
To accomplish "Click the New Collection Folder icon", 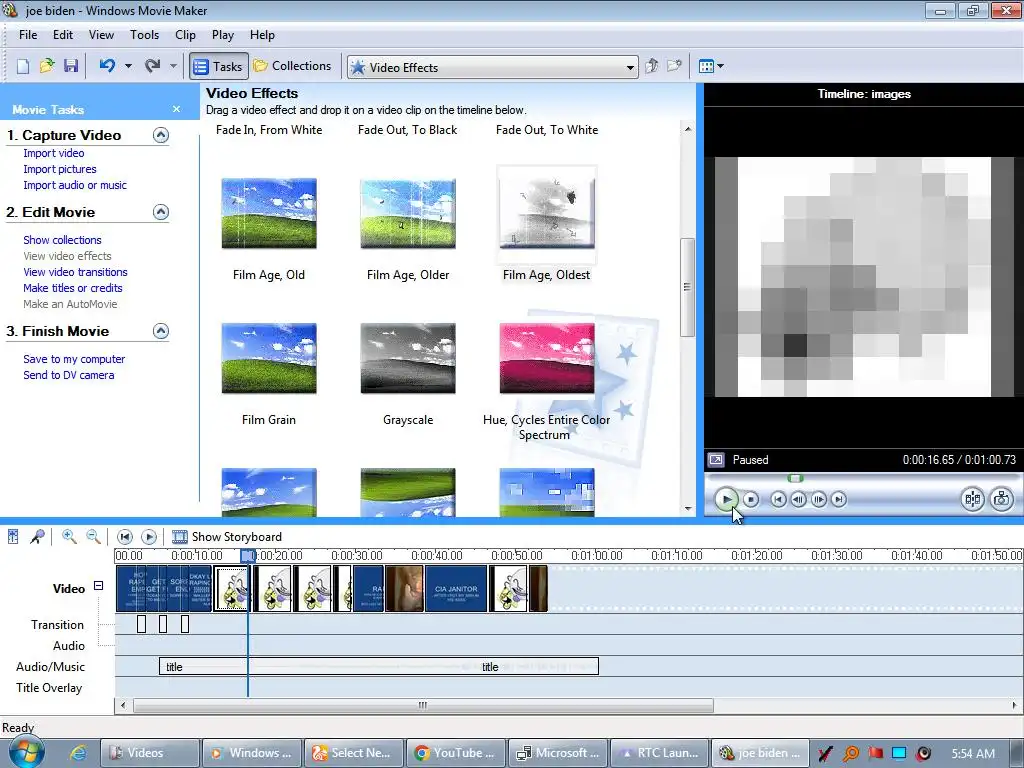I will click(675, 66).
